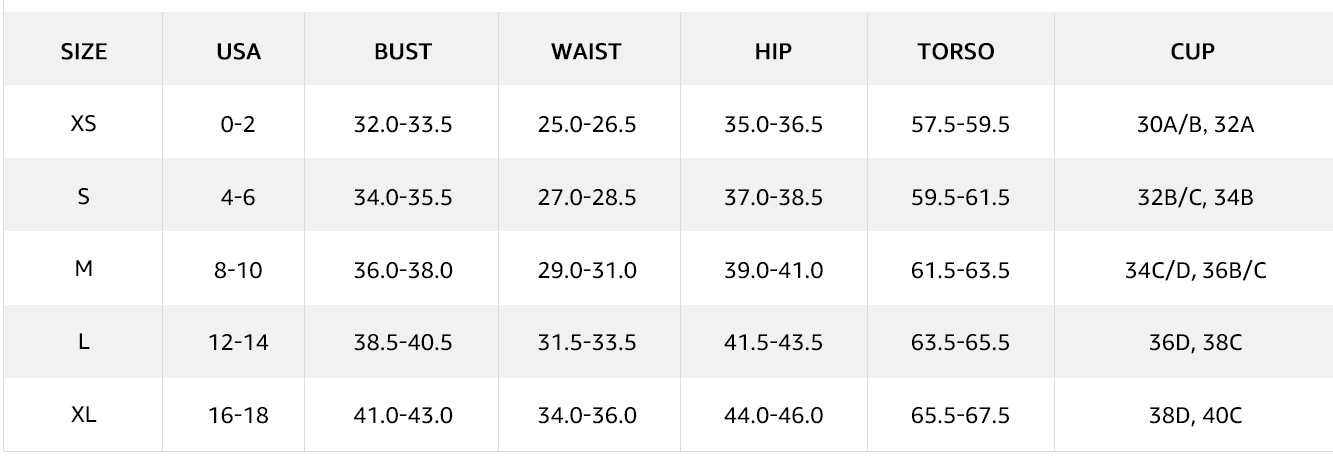Click torso value 57.5-59.5

pos(960,126)
